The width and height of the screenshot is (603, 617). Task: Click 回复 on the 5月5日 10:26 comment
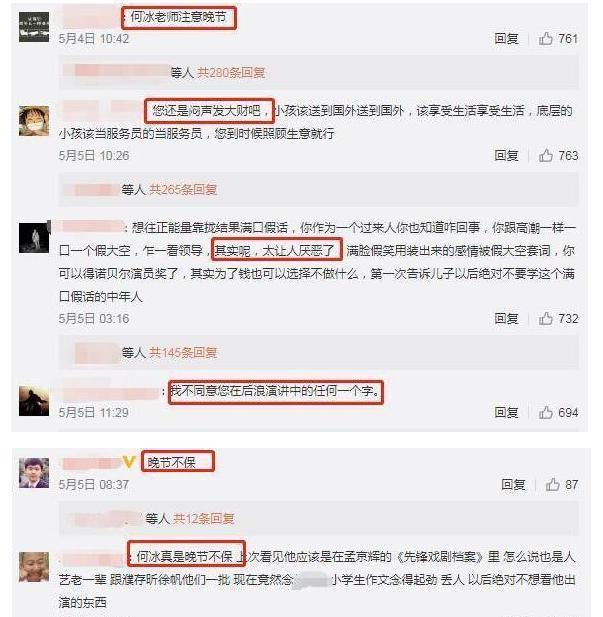[x=506, y=155]
